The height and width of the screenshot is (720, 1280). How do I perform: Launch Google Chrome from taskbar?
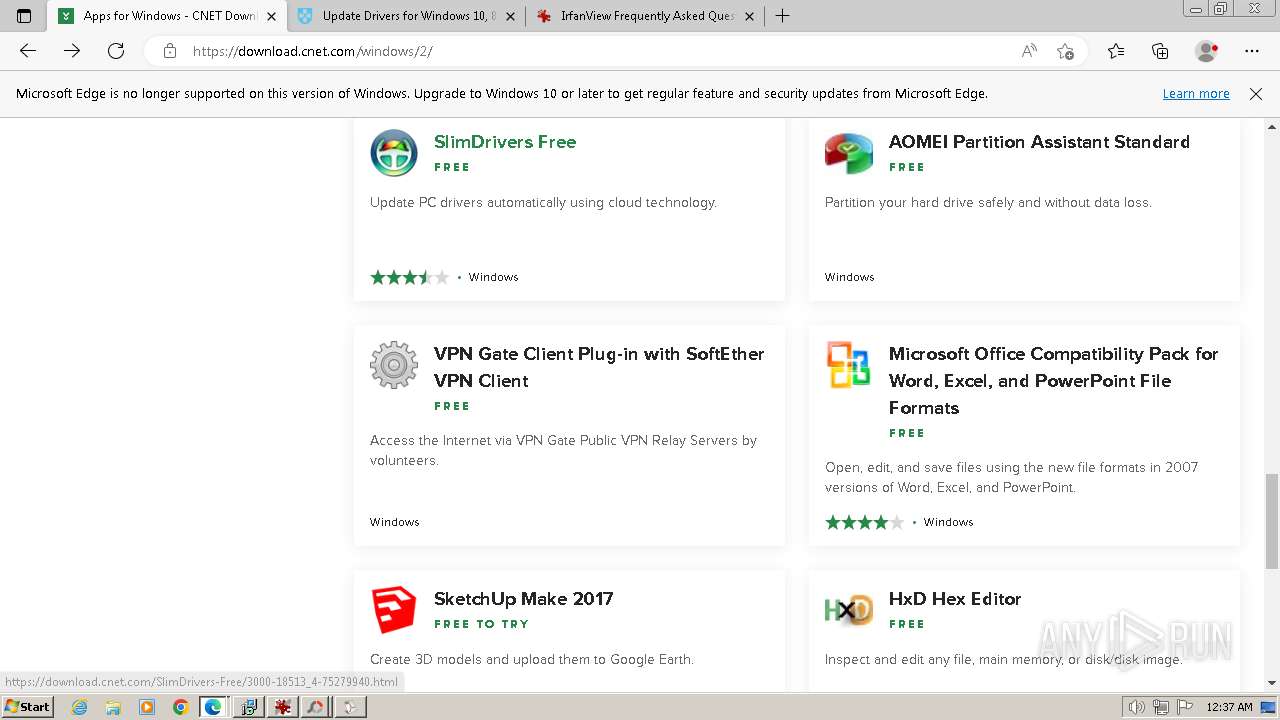(x=180, y=707)
